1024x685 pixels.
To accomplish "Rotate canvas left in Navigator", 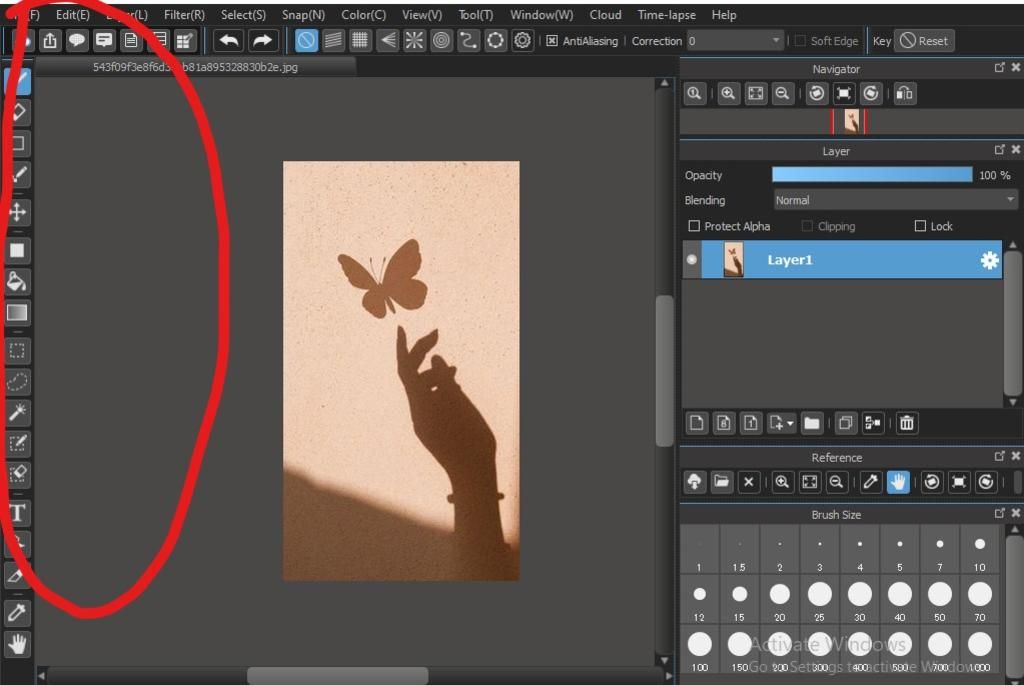I will pyautogui.click(x=816, y=93).
